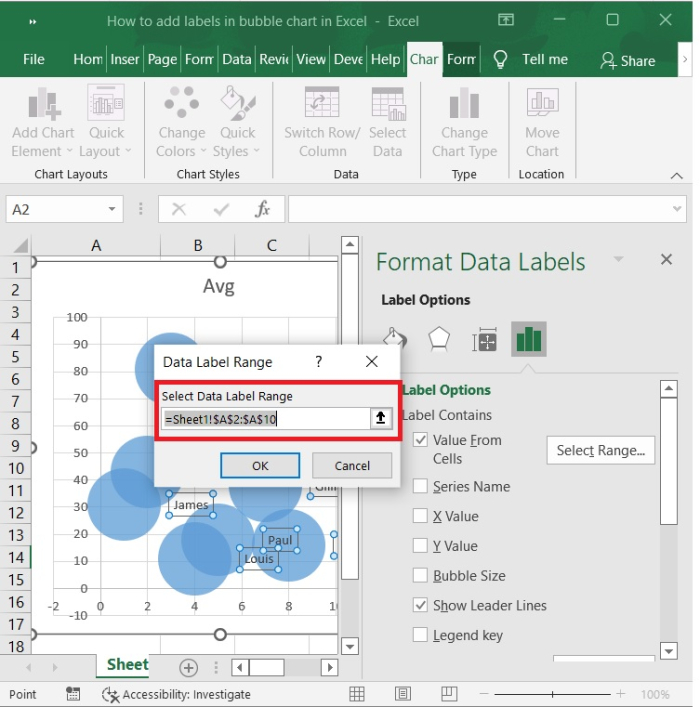Open Quick Styles gallery

(237, 123)
